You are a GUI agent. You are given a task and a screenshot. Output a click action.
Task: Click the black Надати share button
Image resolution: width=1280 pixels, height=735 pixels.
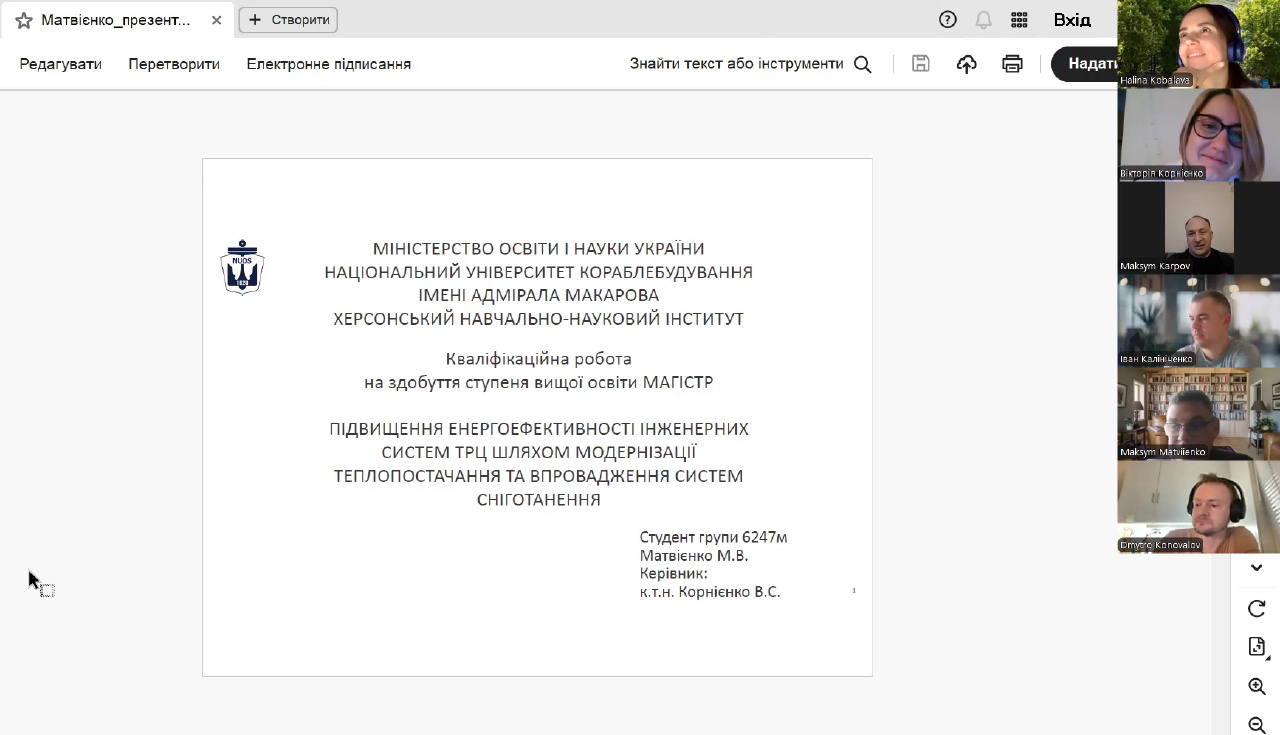point(1087,64)
